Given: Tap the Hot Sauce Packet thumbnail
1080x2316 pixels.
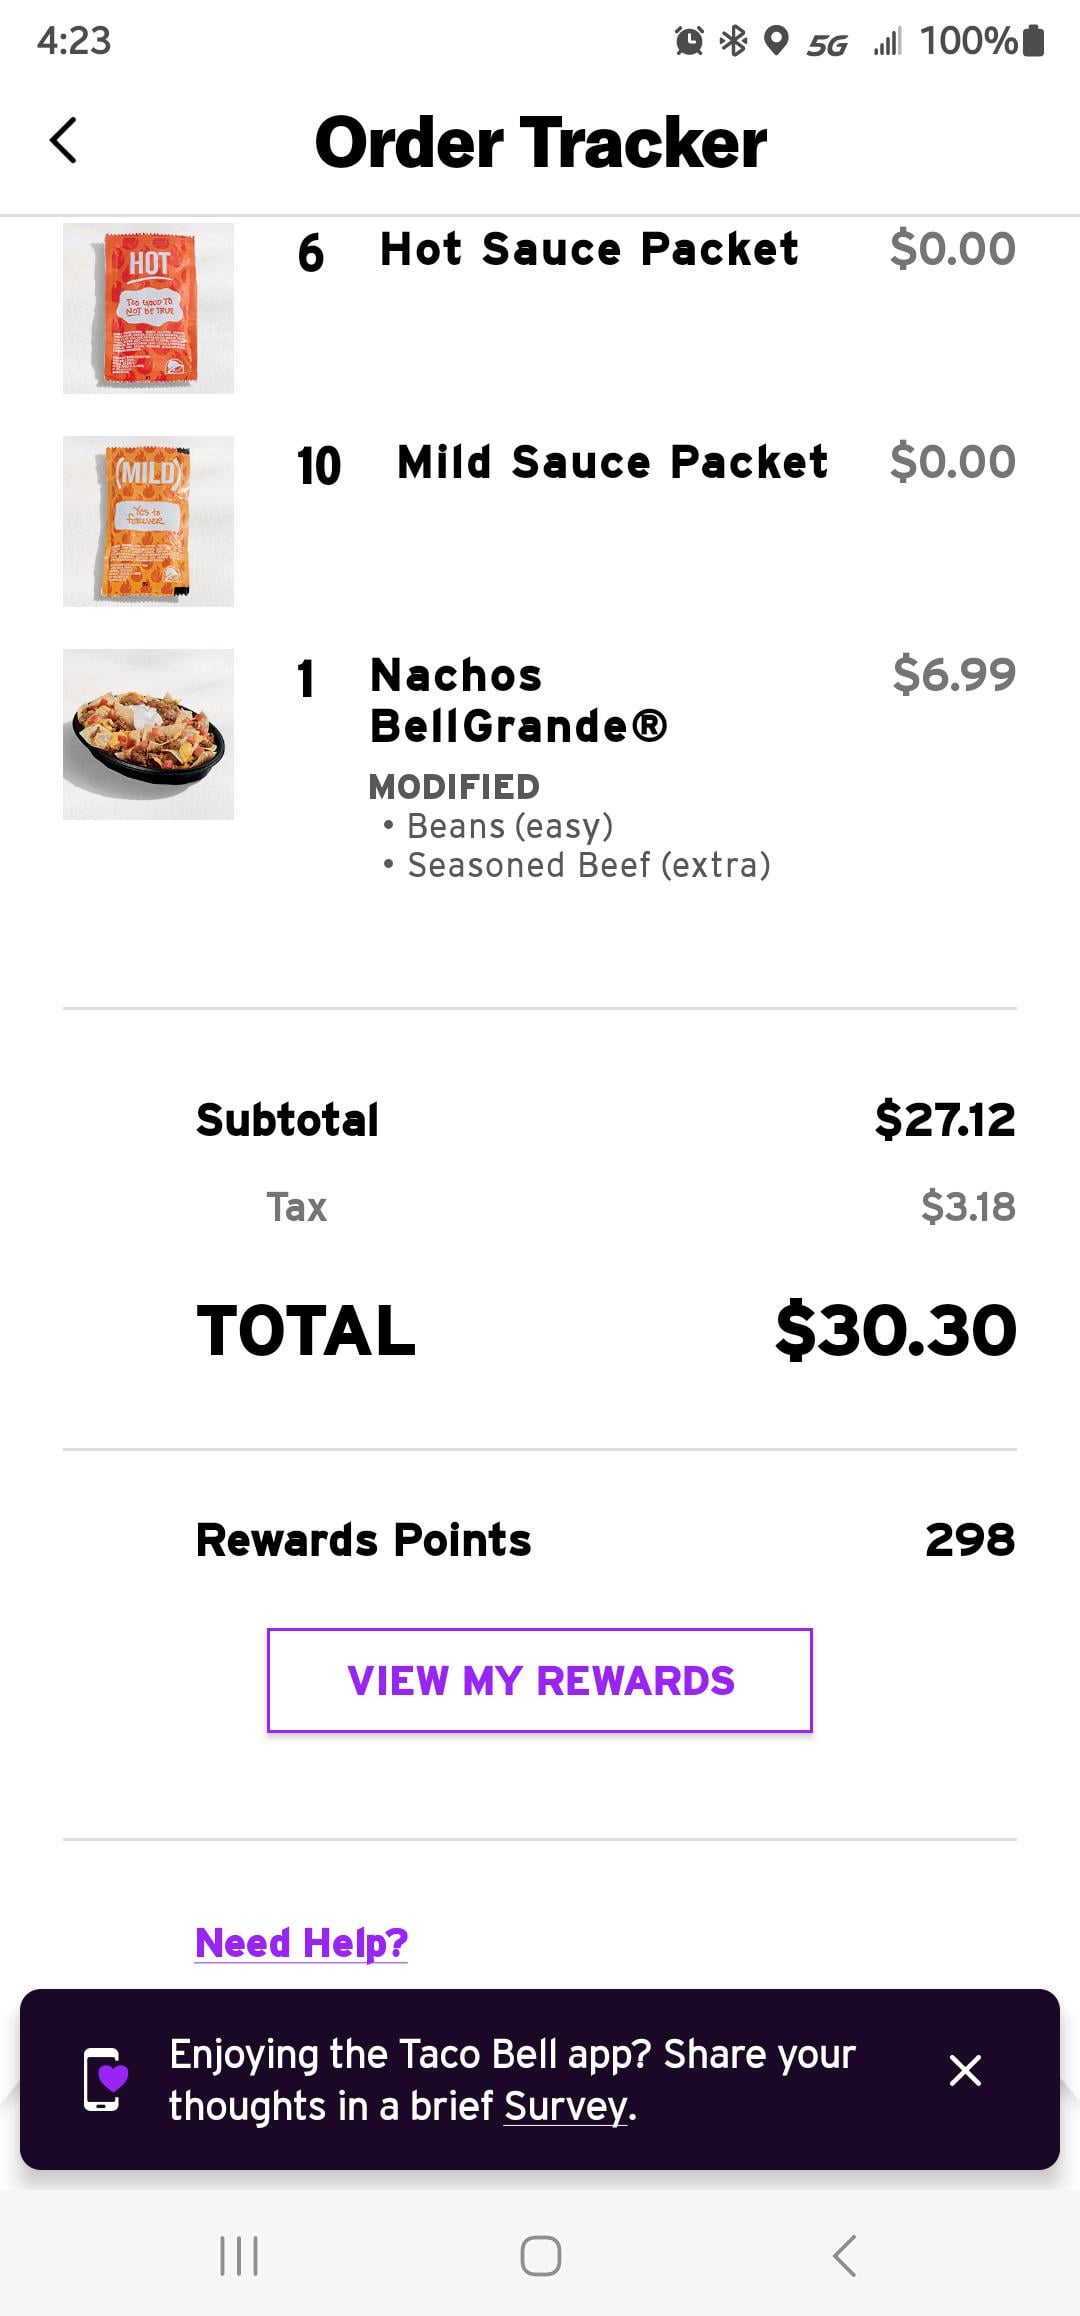Looking at the screenshot, I should click(148, 308).
